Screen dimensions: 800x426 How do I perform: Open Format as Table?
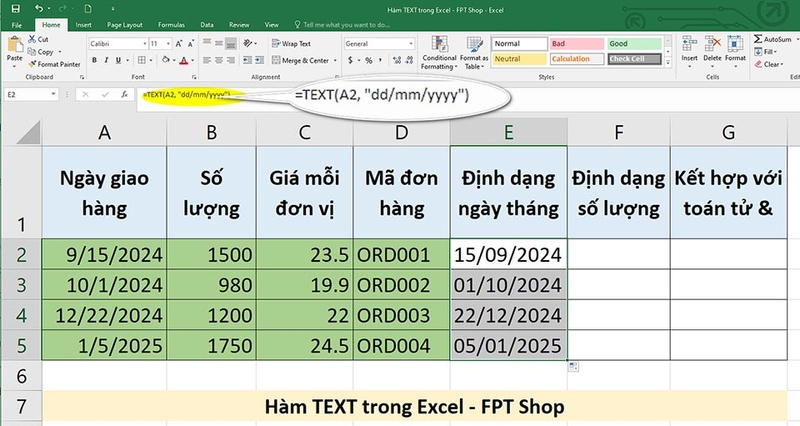coord(474,53)
